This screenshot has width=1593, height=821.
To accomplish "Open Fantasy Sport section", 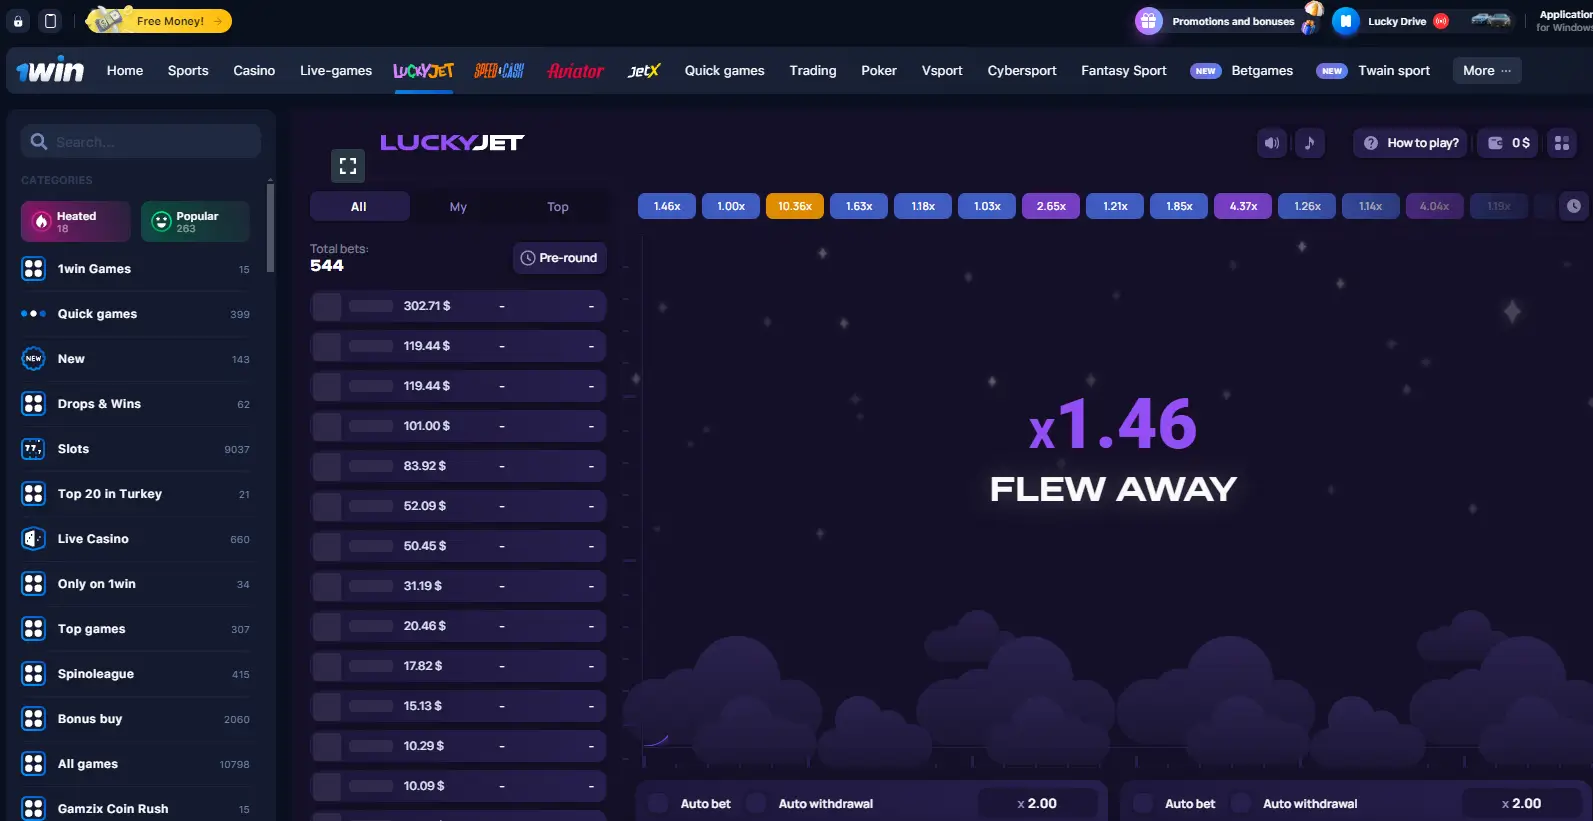I will coord(1124,70).
